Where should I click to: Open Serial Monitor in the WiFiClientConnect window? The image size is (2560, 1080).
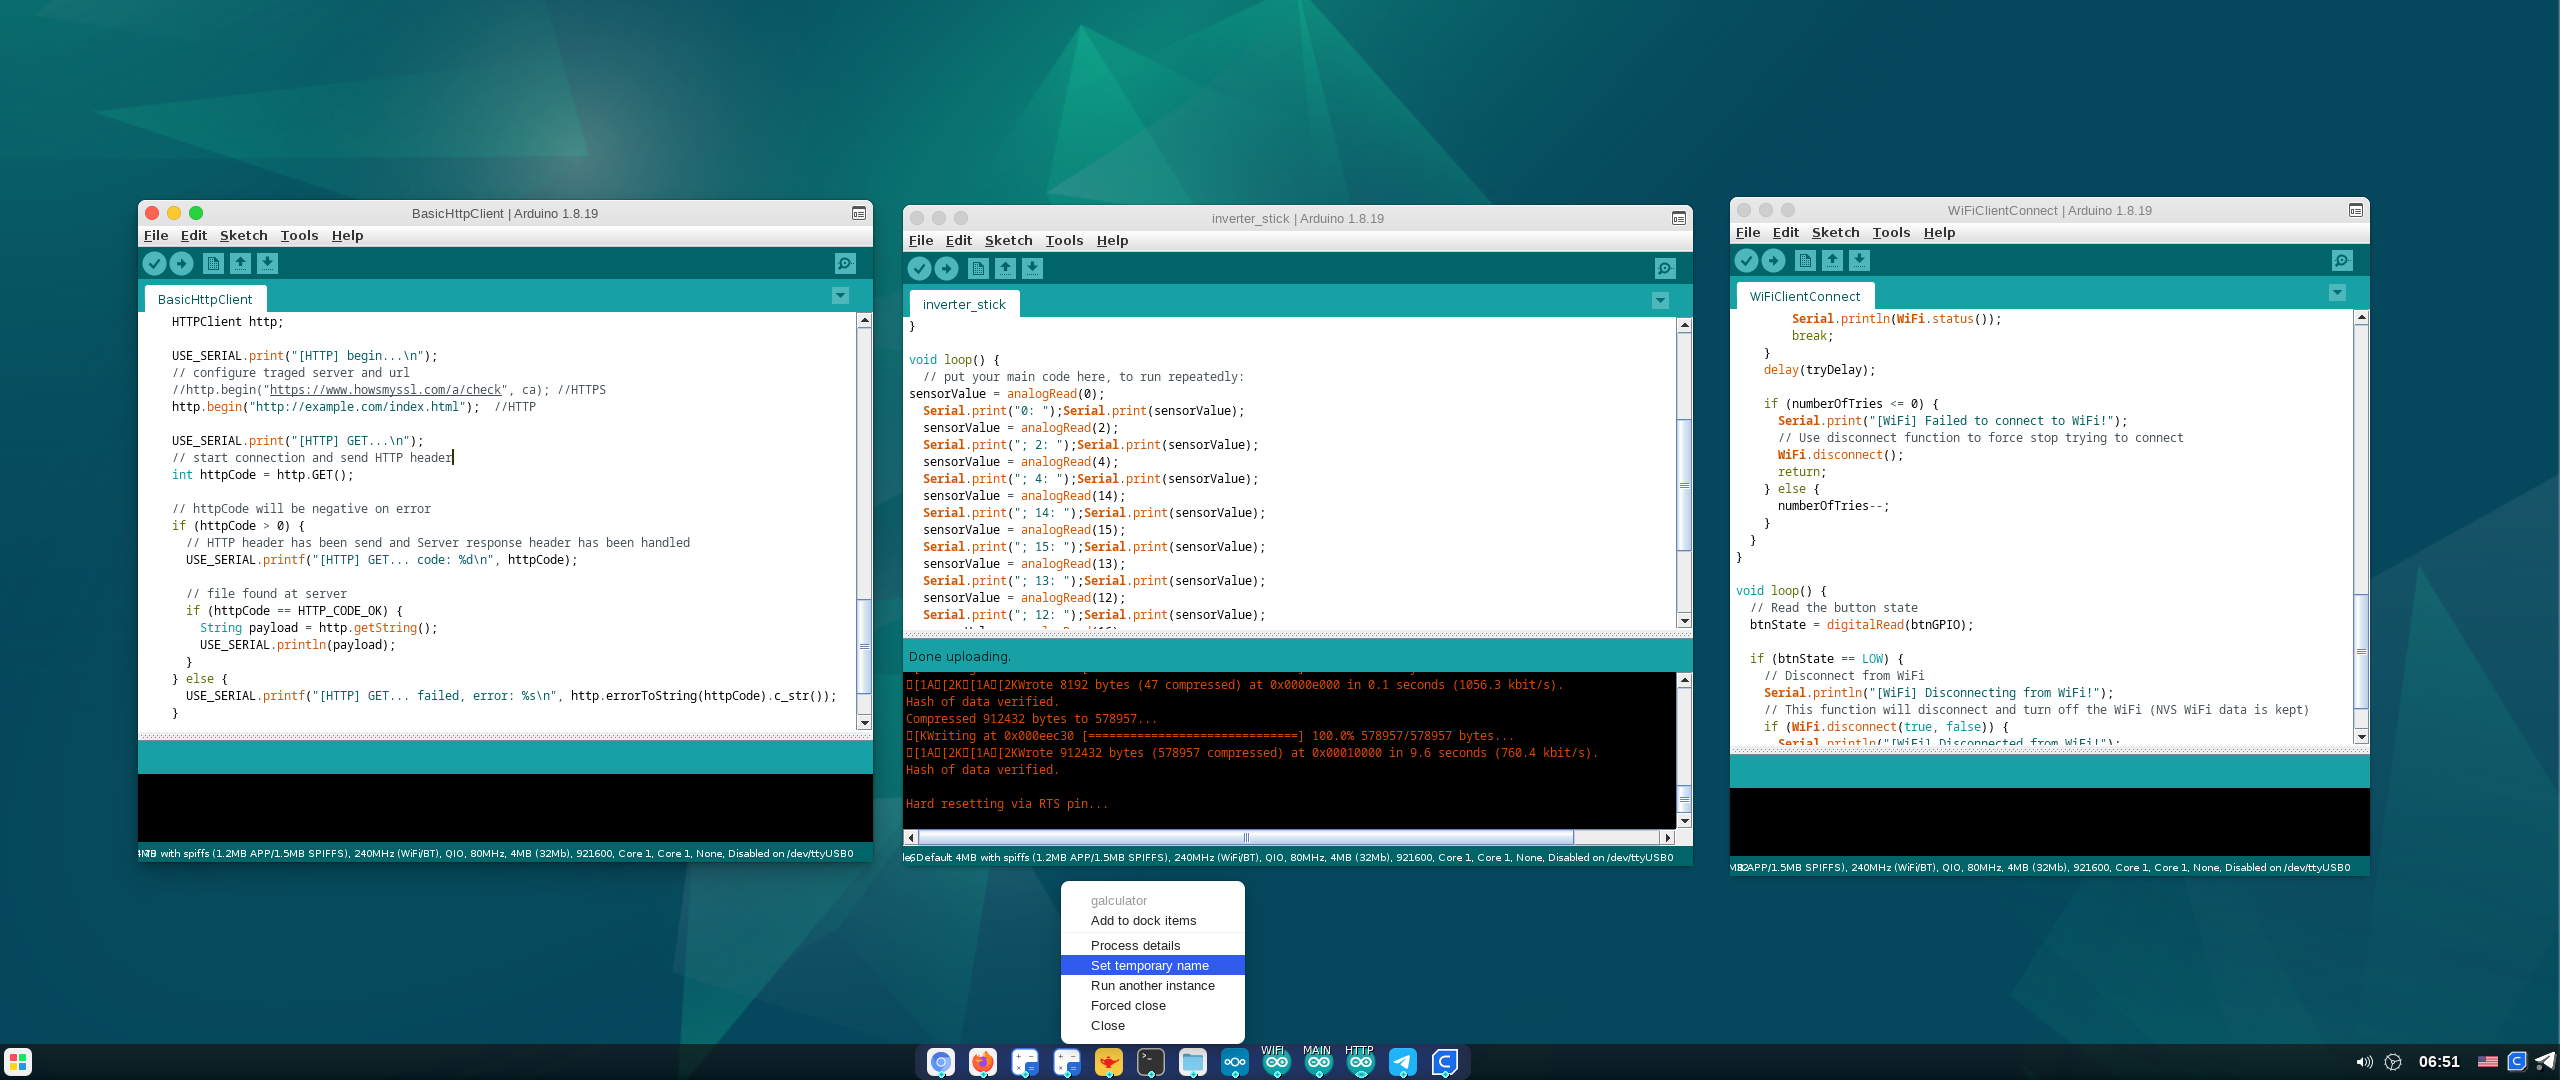tap(2342, 260)
